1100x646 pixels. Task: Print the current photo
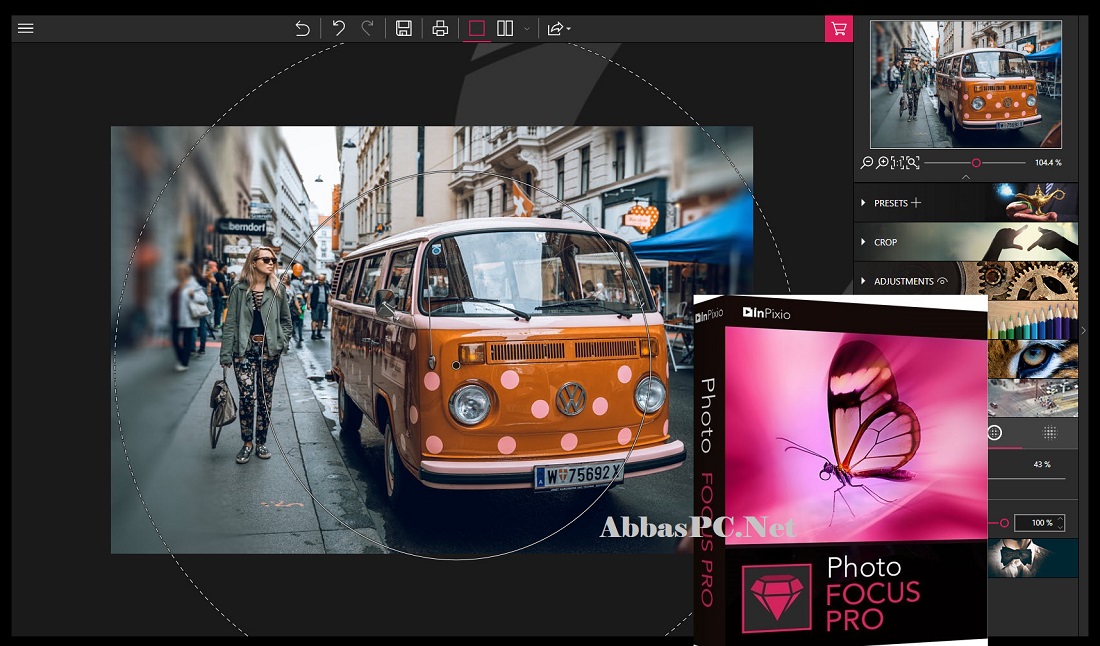tap(440, 28)
